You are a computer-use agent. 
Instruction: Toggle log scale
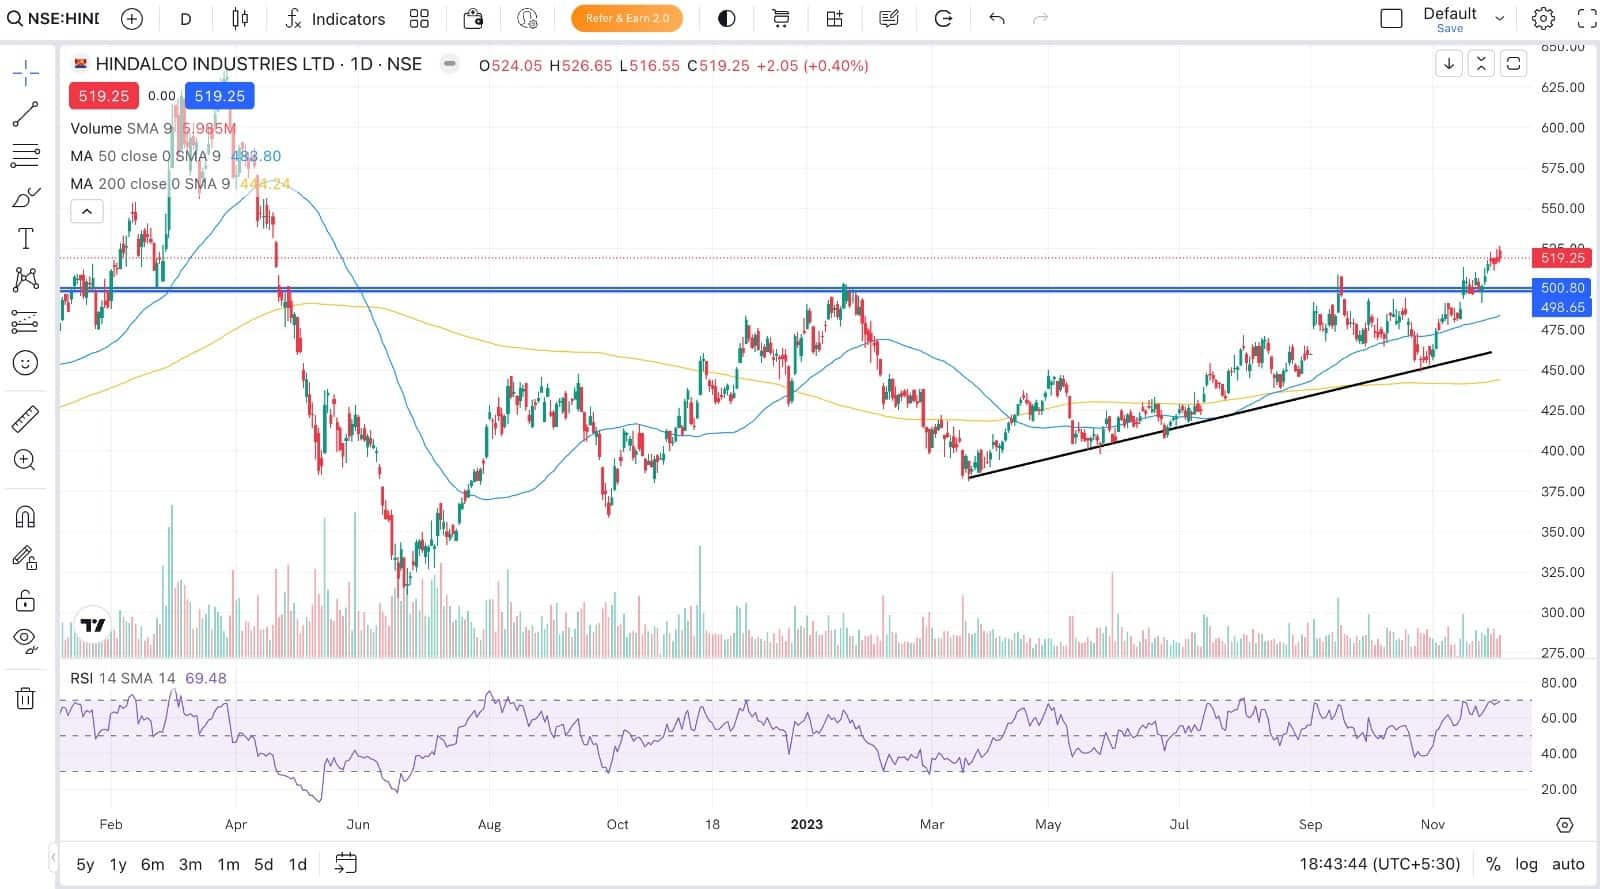1526,864
